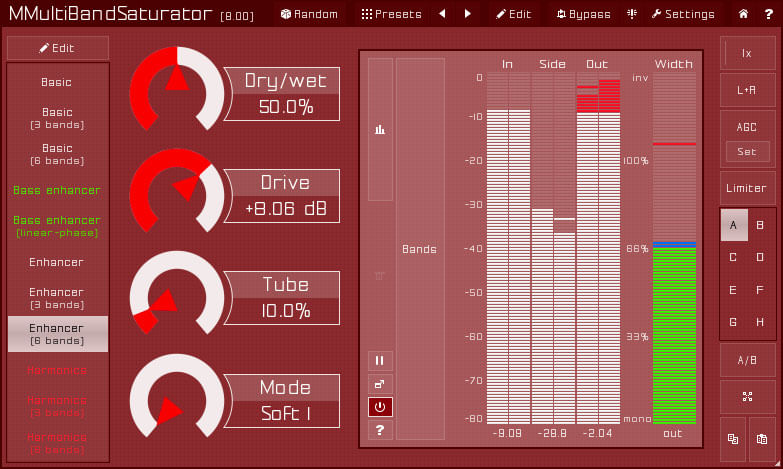Click the 1x oversampling button
This screenshot has height=469, width=783.
(x=747, y=53)
